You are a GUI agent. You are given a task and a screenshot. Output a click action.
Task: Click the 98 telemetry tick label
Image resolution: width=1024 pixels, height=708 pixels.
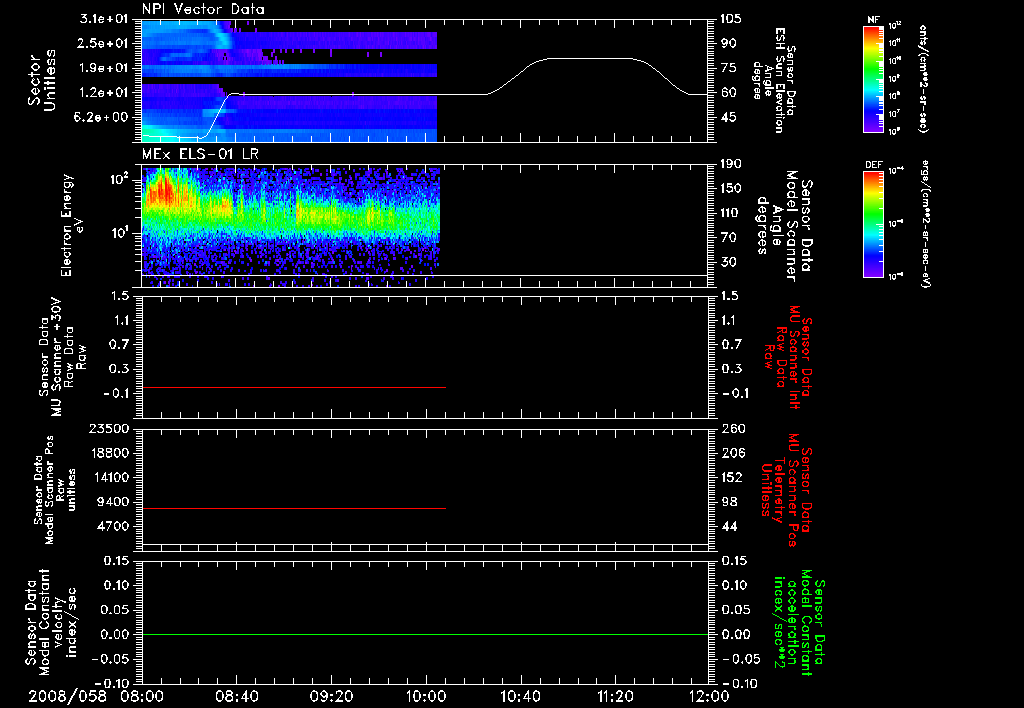pyautogui.click(x=728, y=502)
